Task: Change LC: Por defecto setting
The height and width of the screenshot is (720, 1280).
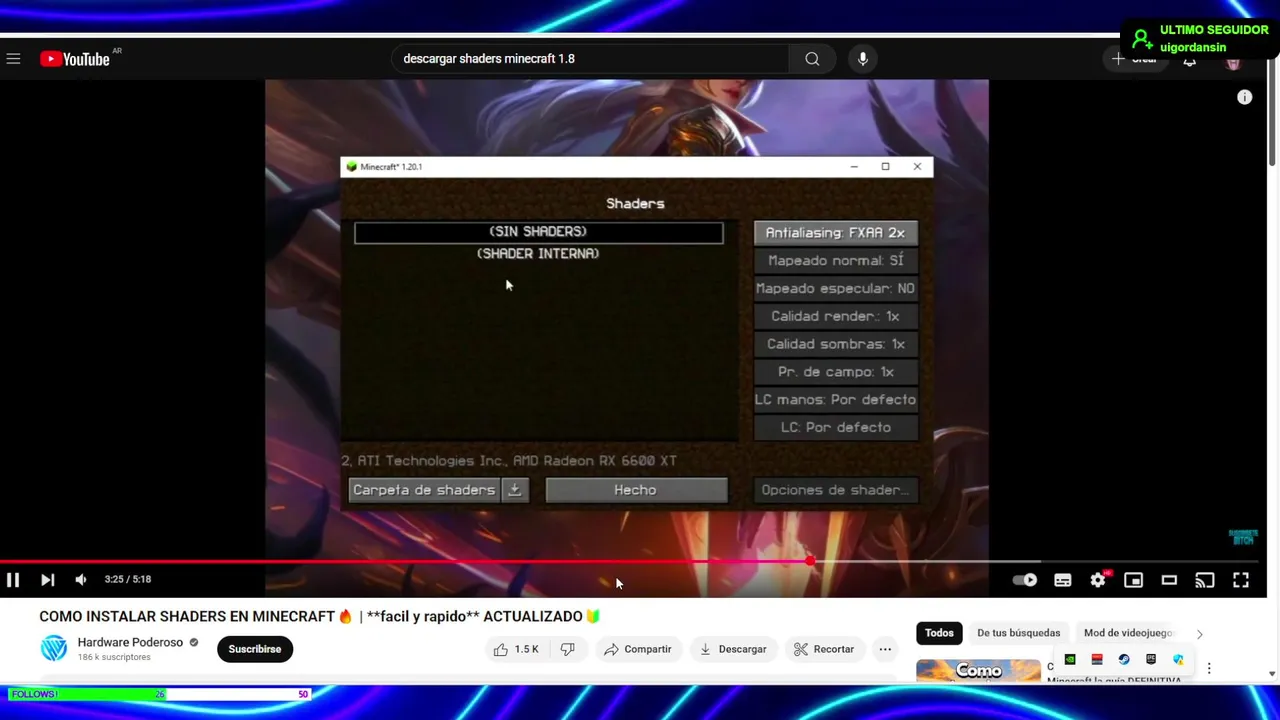Action: pyautogui.click(x=835, y=427)
